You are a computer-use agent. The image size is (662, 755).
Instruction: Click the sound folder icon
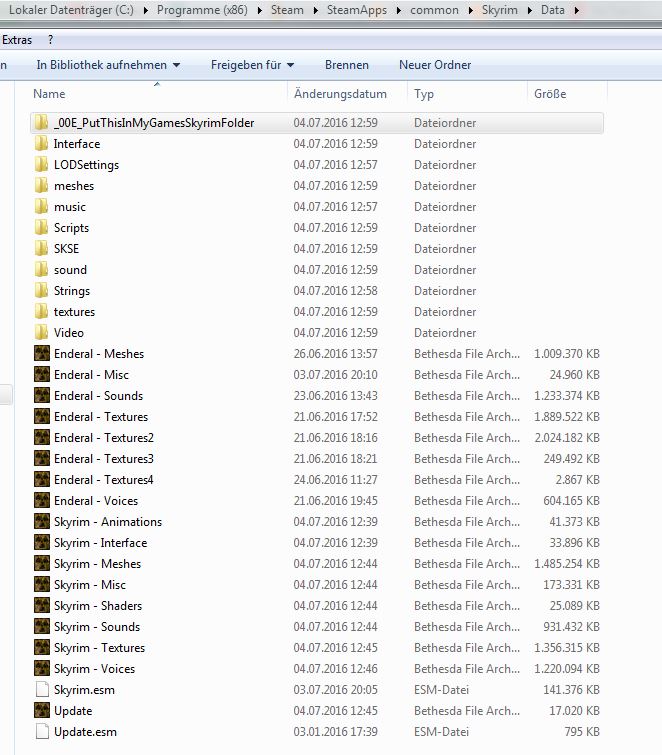coord(42,270)
